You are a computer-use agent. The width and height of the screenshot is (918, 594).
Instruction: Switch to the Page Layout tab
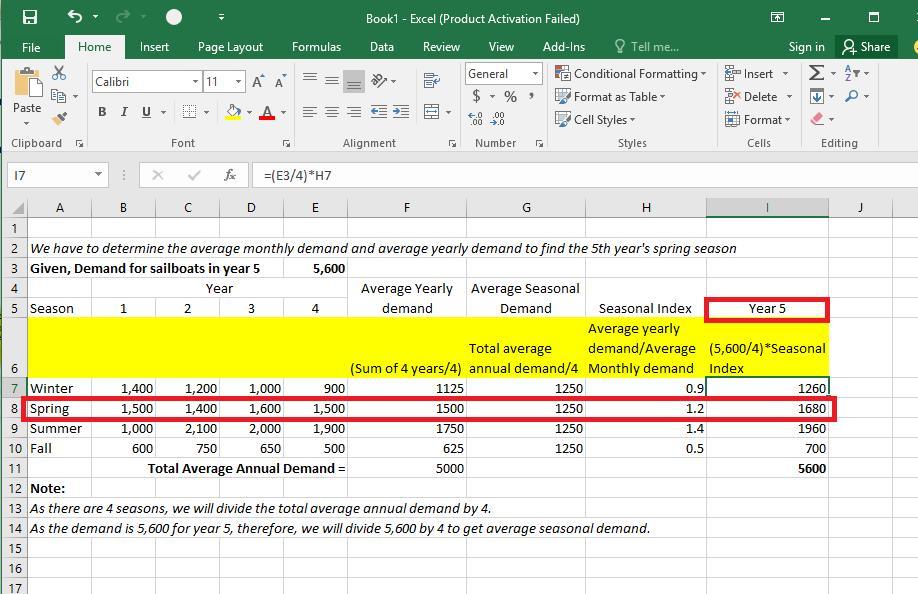tap(230, 46)
